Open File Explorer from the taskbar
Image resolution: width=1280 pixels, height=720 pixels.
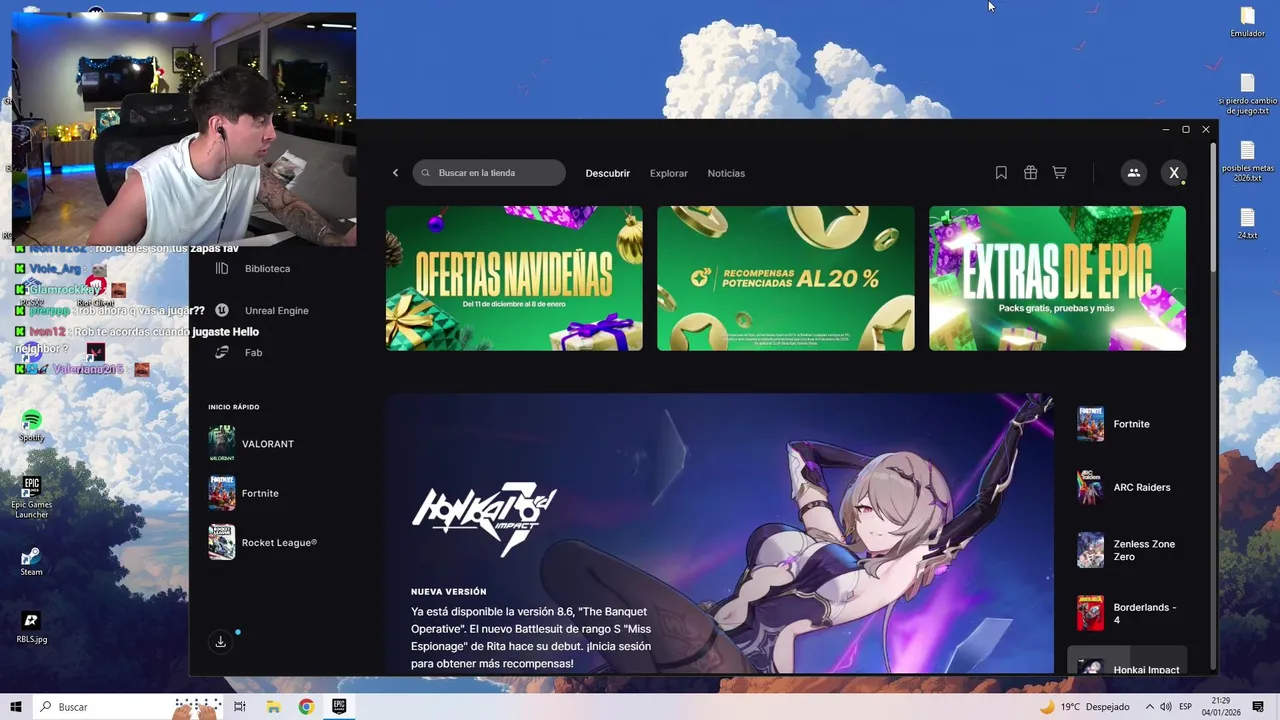point(273,707)
